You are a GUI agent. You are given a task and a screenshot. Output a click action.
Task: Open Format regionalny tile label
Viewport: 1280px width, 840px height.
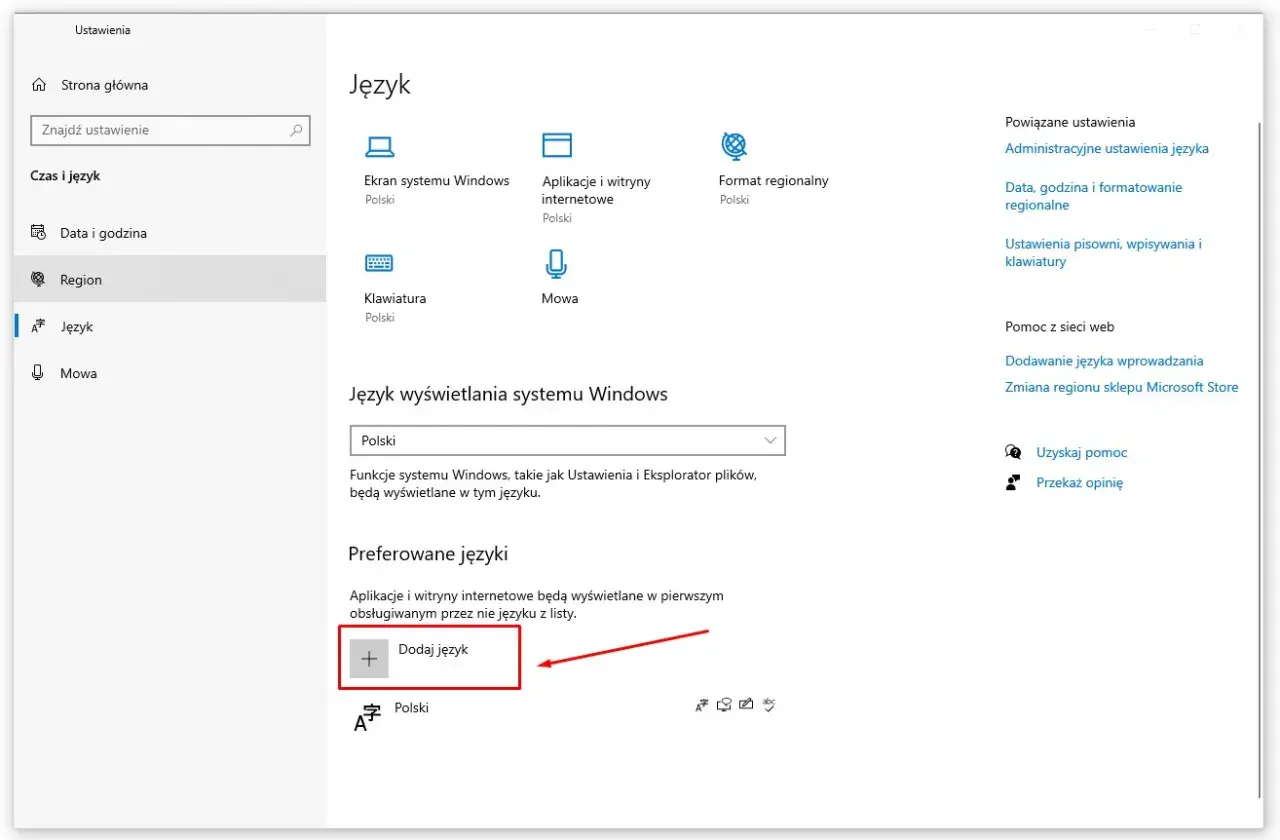pyautogui.click(x=773, y=181)
